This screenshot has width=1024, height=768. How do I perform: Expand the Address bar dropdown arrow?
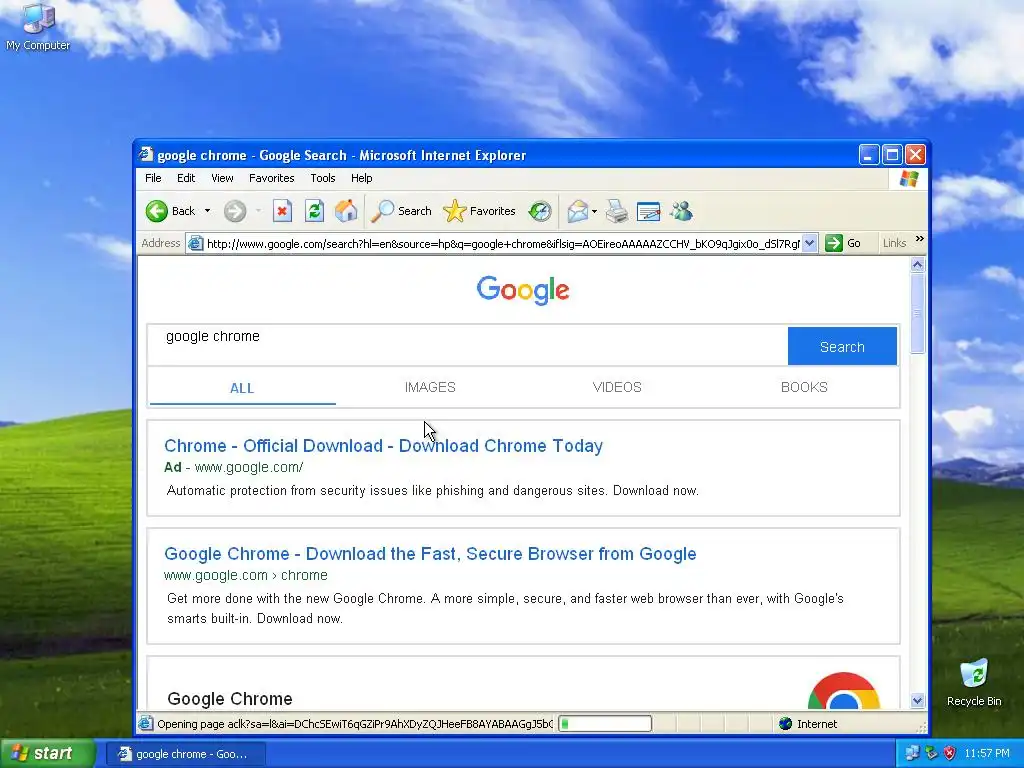(809, 244)
